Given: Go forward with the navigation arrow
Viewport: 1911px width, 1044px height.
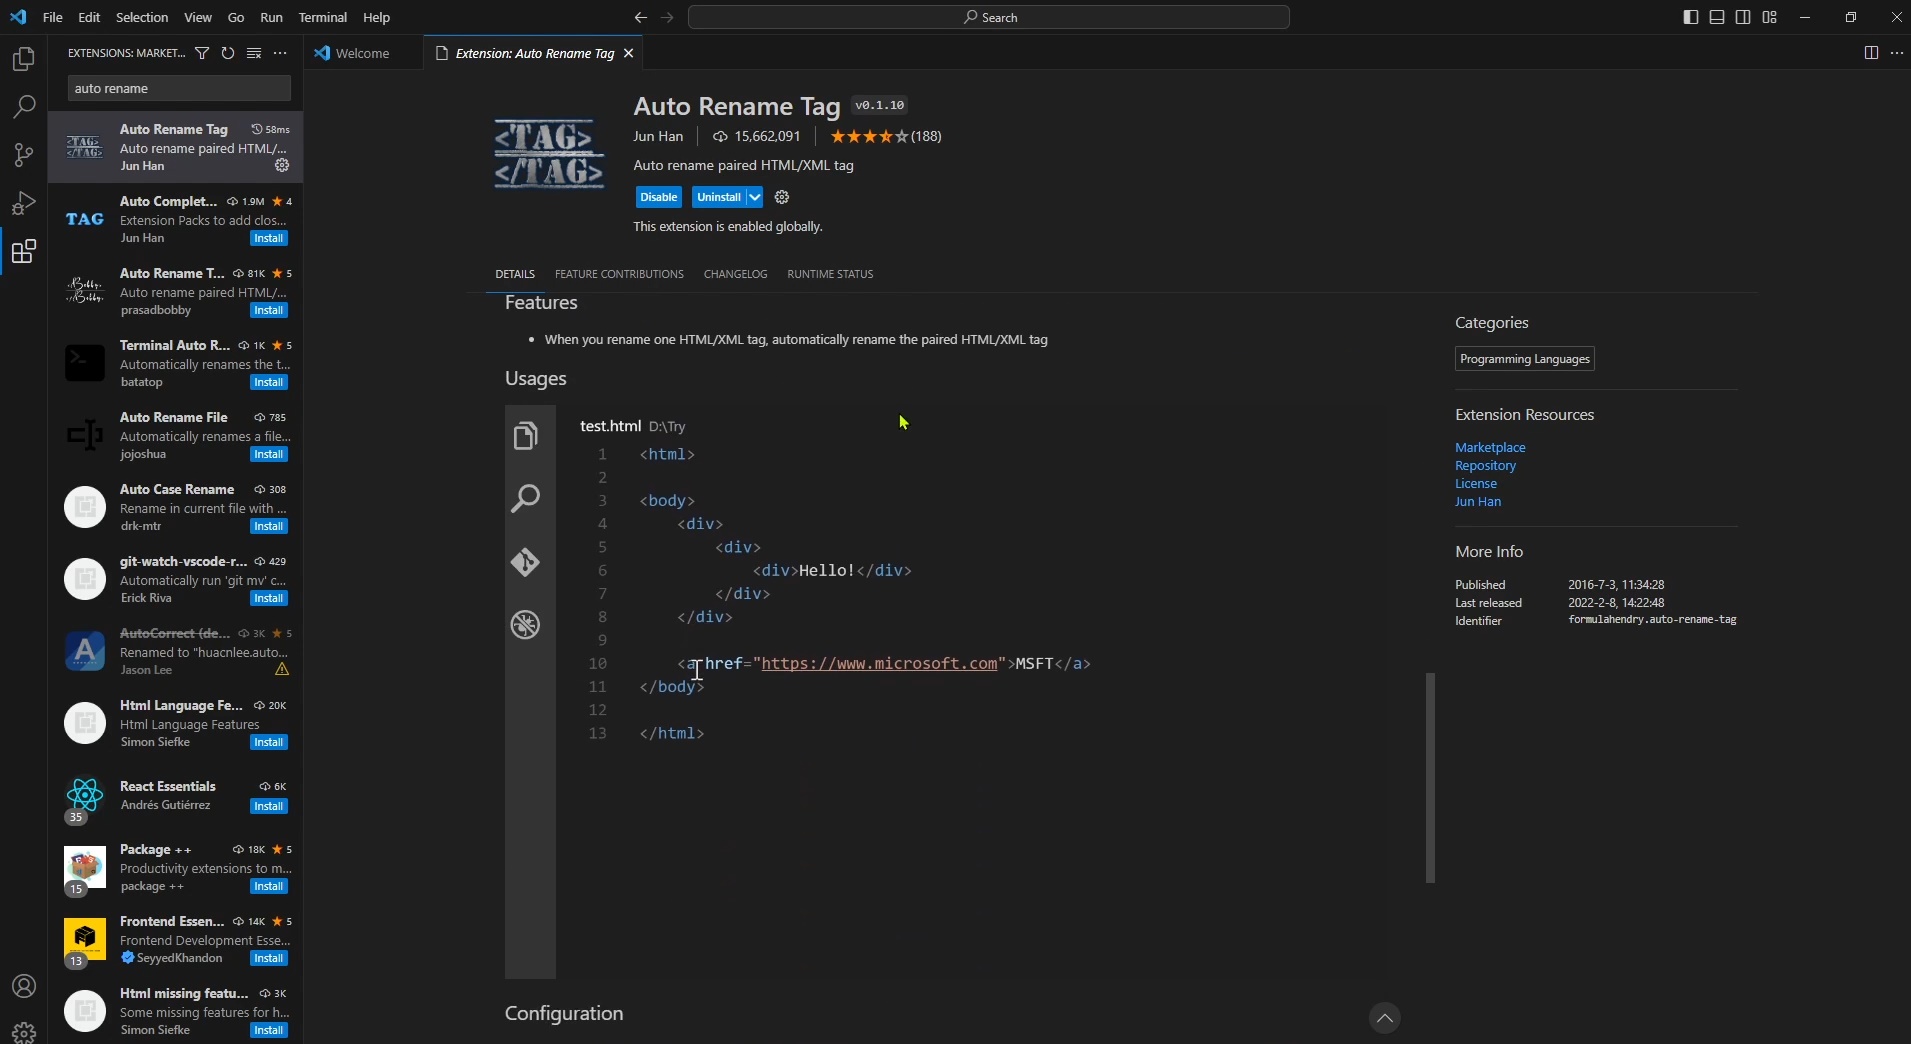Looking at the screenshot, I should click(x=667, y=17).
